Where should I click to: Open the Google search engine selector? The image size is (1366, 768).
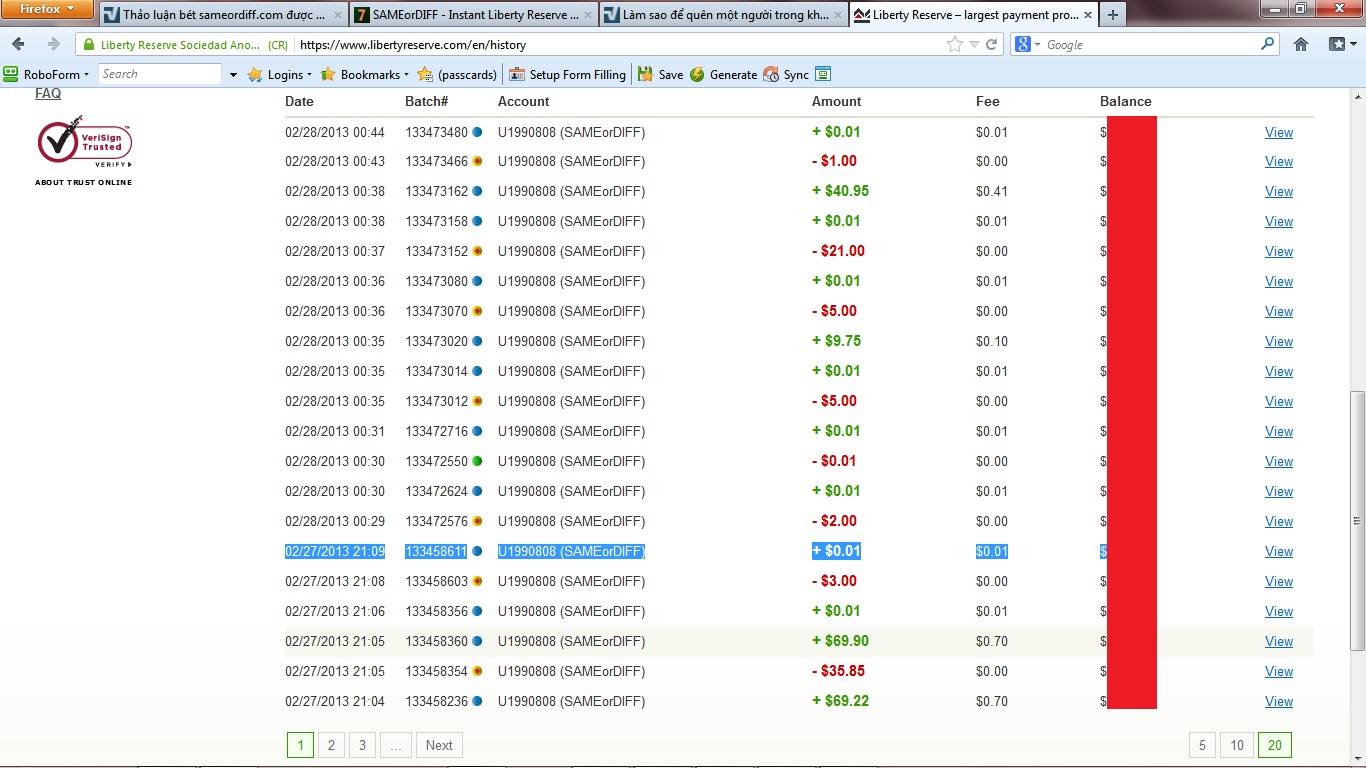pos(1027,44)
